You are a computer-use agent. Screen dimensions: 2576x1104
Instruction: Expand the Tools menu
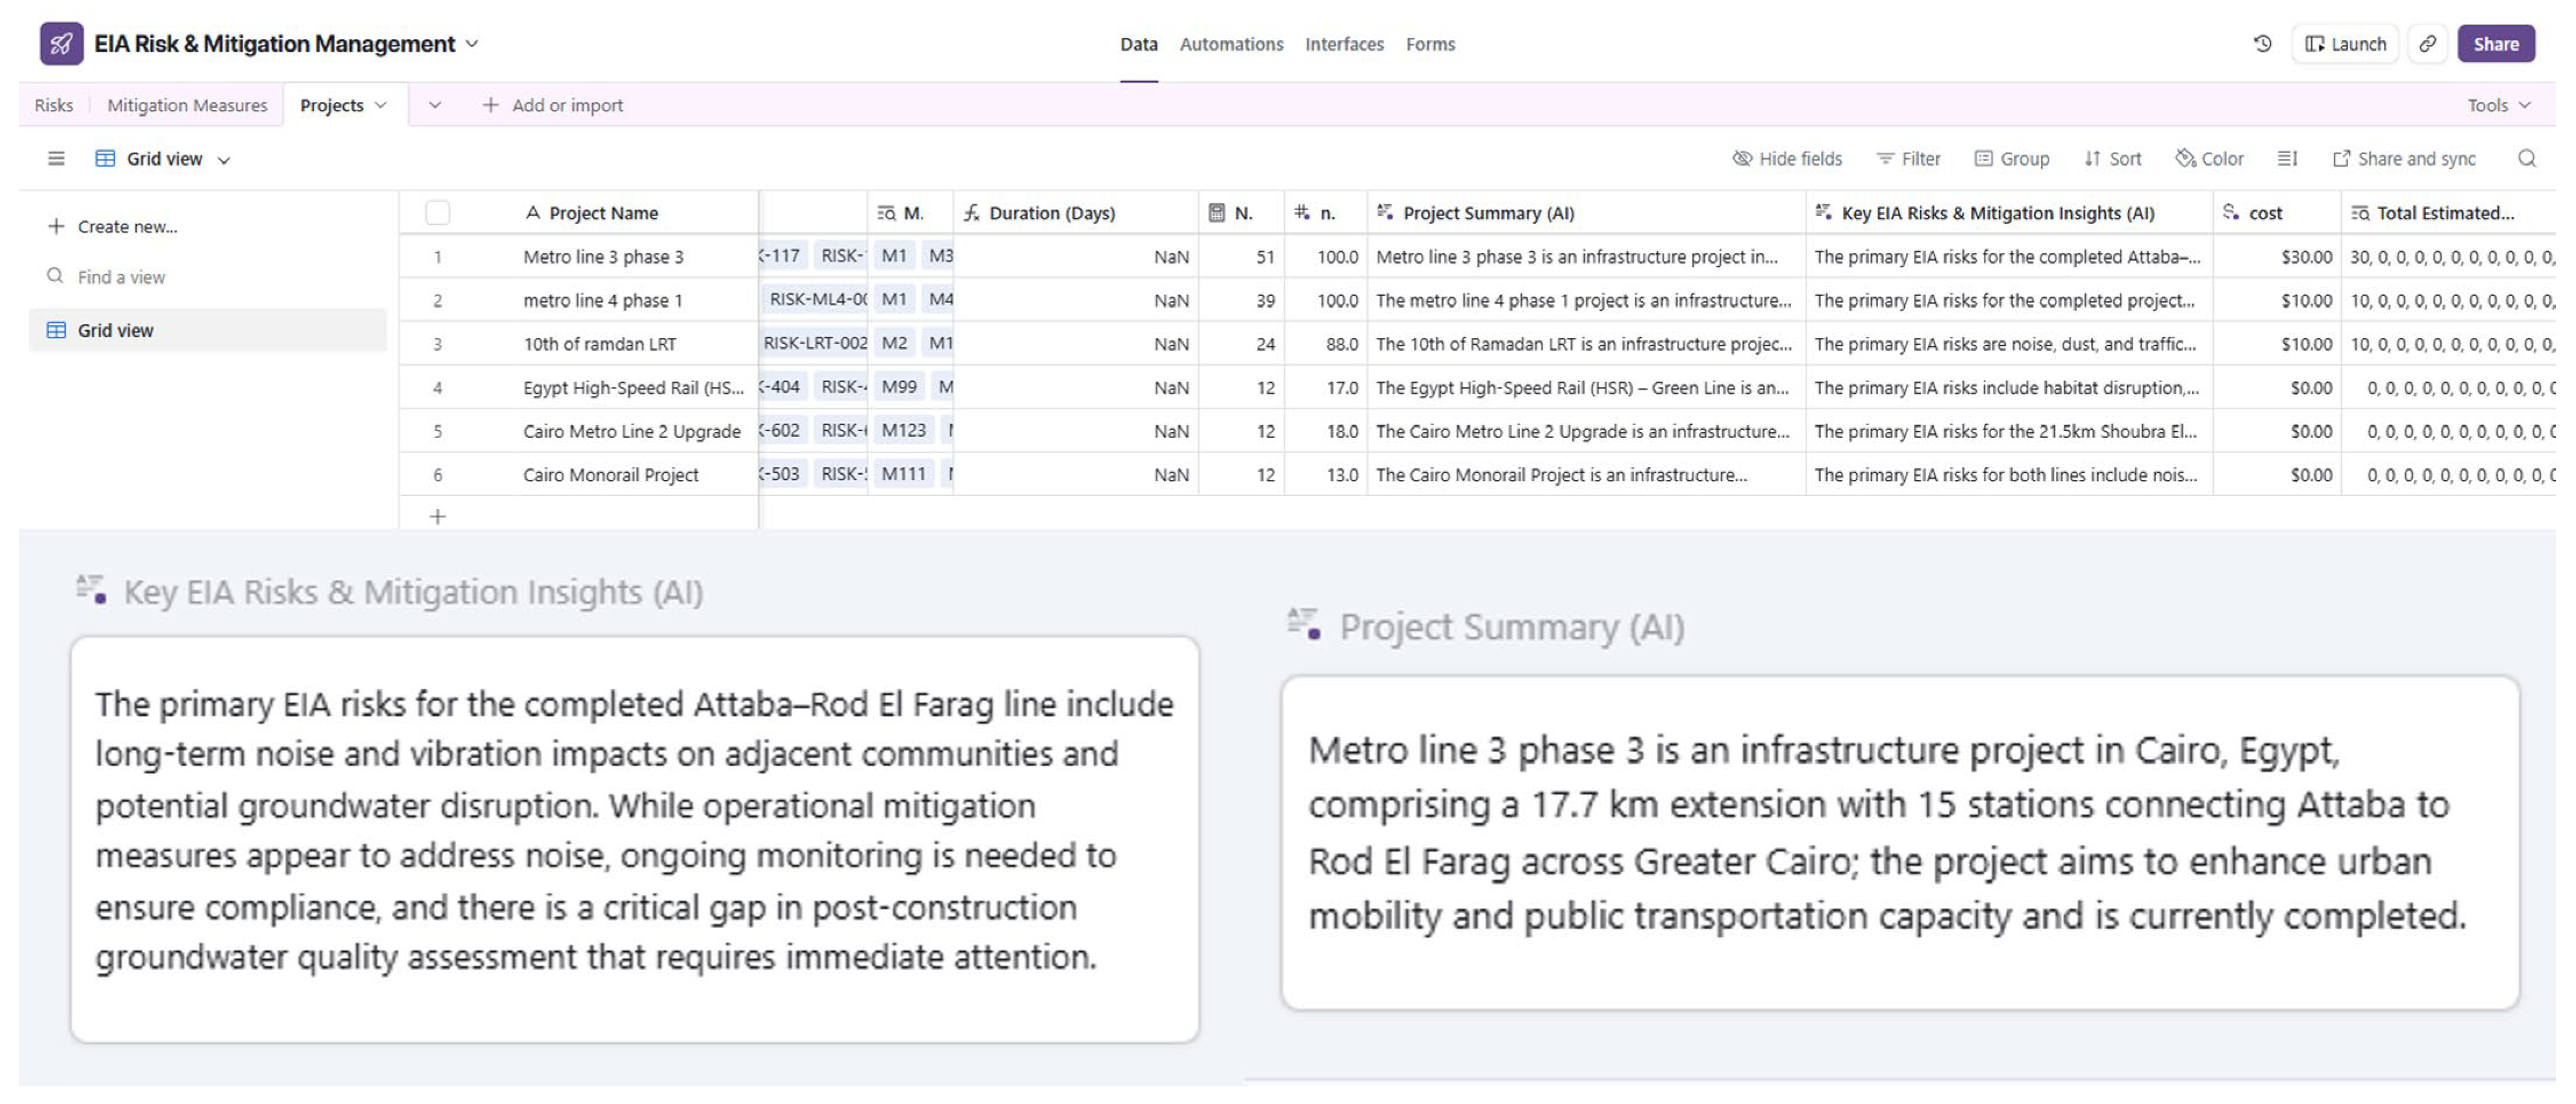[x=2498, y=105]
